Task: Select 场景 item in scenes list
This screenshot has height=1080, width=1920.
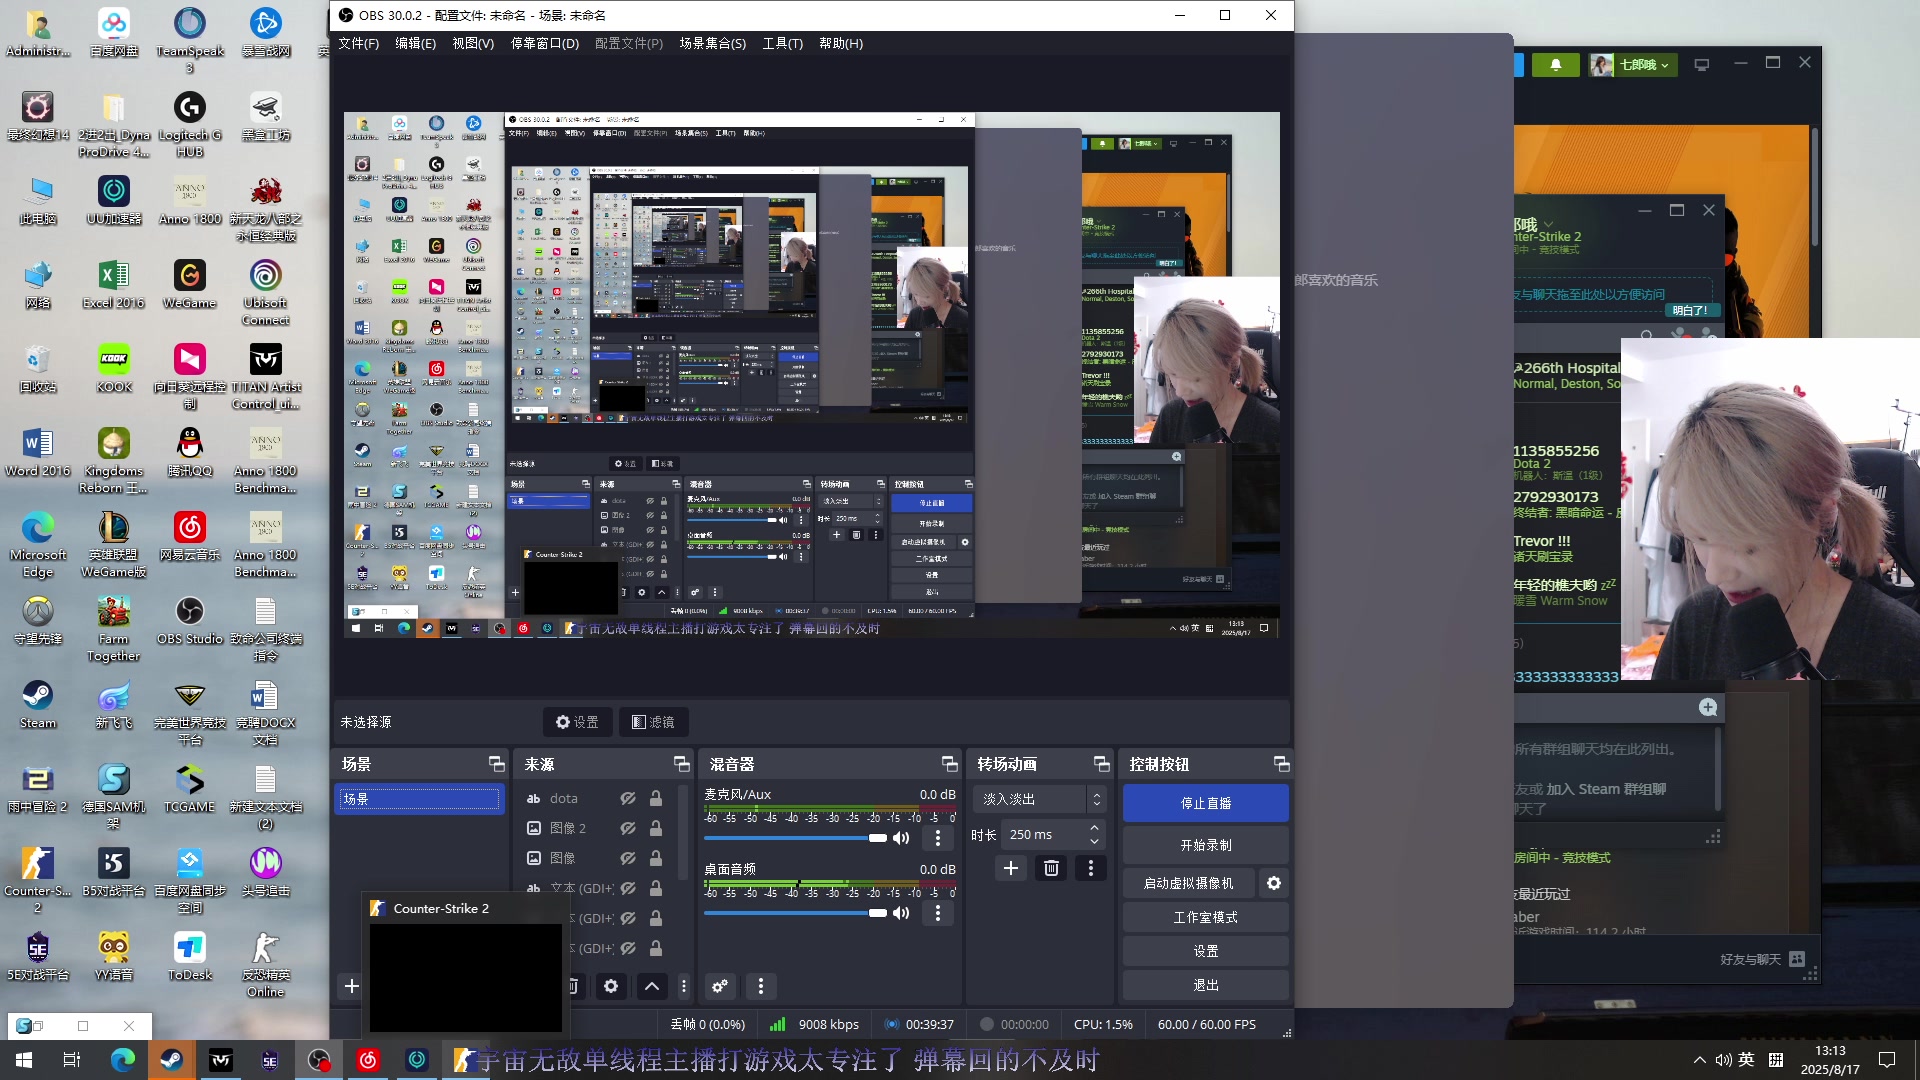Action: [419, 799]
